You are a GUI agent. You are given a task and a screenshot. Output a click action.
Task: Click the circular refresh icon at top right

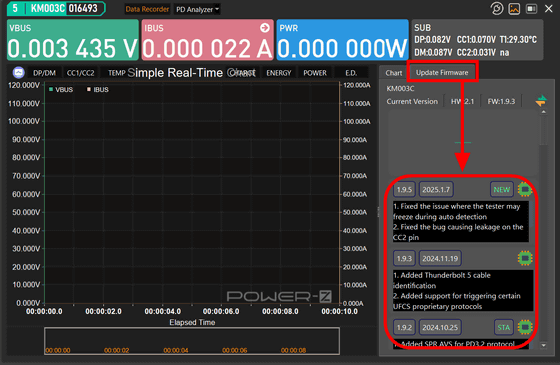coord(497,9)
